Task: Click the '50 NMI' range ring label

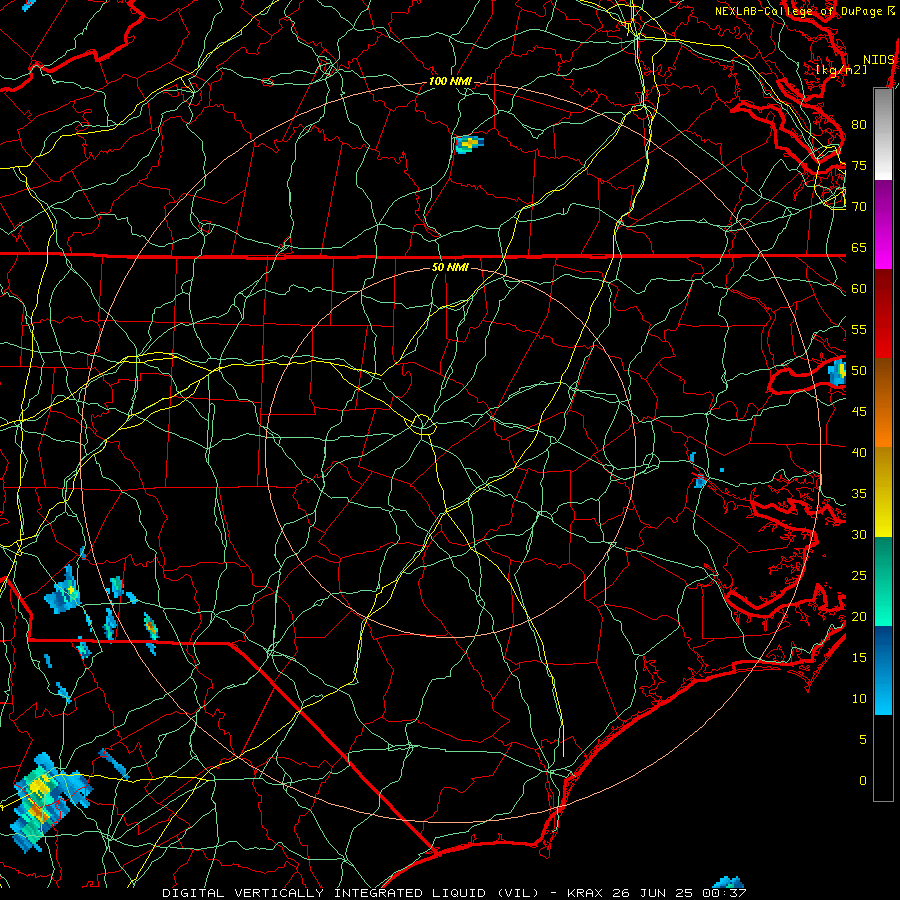Action: coord(451,267)
